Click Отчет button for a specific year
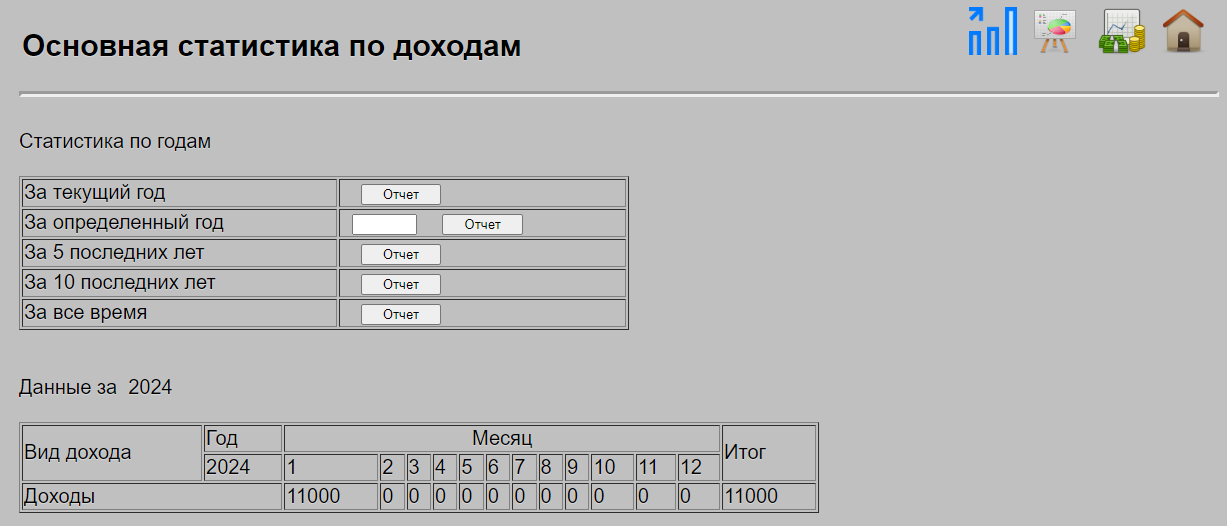This screenshot has width=1227, height=526. coord(482,224)
